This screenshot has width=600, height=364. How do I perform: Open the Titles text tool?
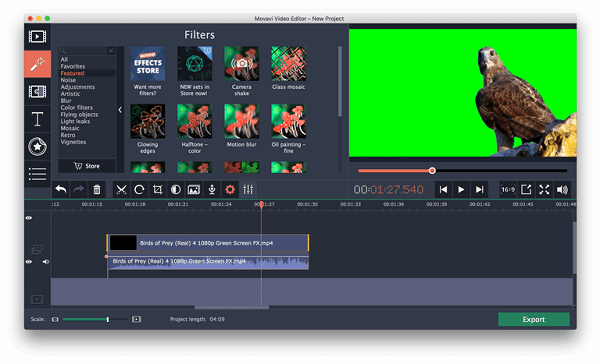(37, 119)
